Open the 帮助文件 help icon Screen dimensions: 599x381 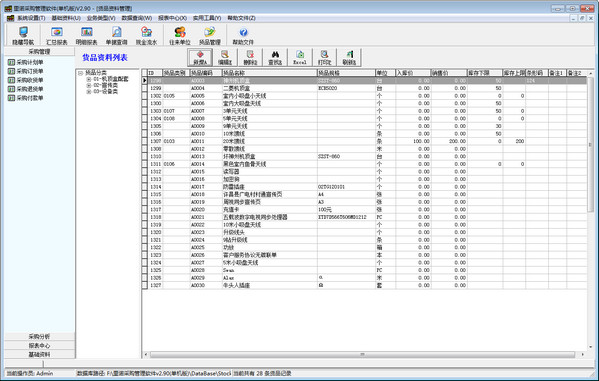click(243, 35)
